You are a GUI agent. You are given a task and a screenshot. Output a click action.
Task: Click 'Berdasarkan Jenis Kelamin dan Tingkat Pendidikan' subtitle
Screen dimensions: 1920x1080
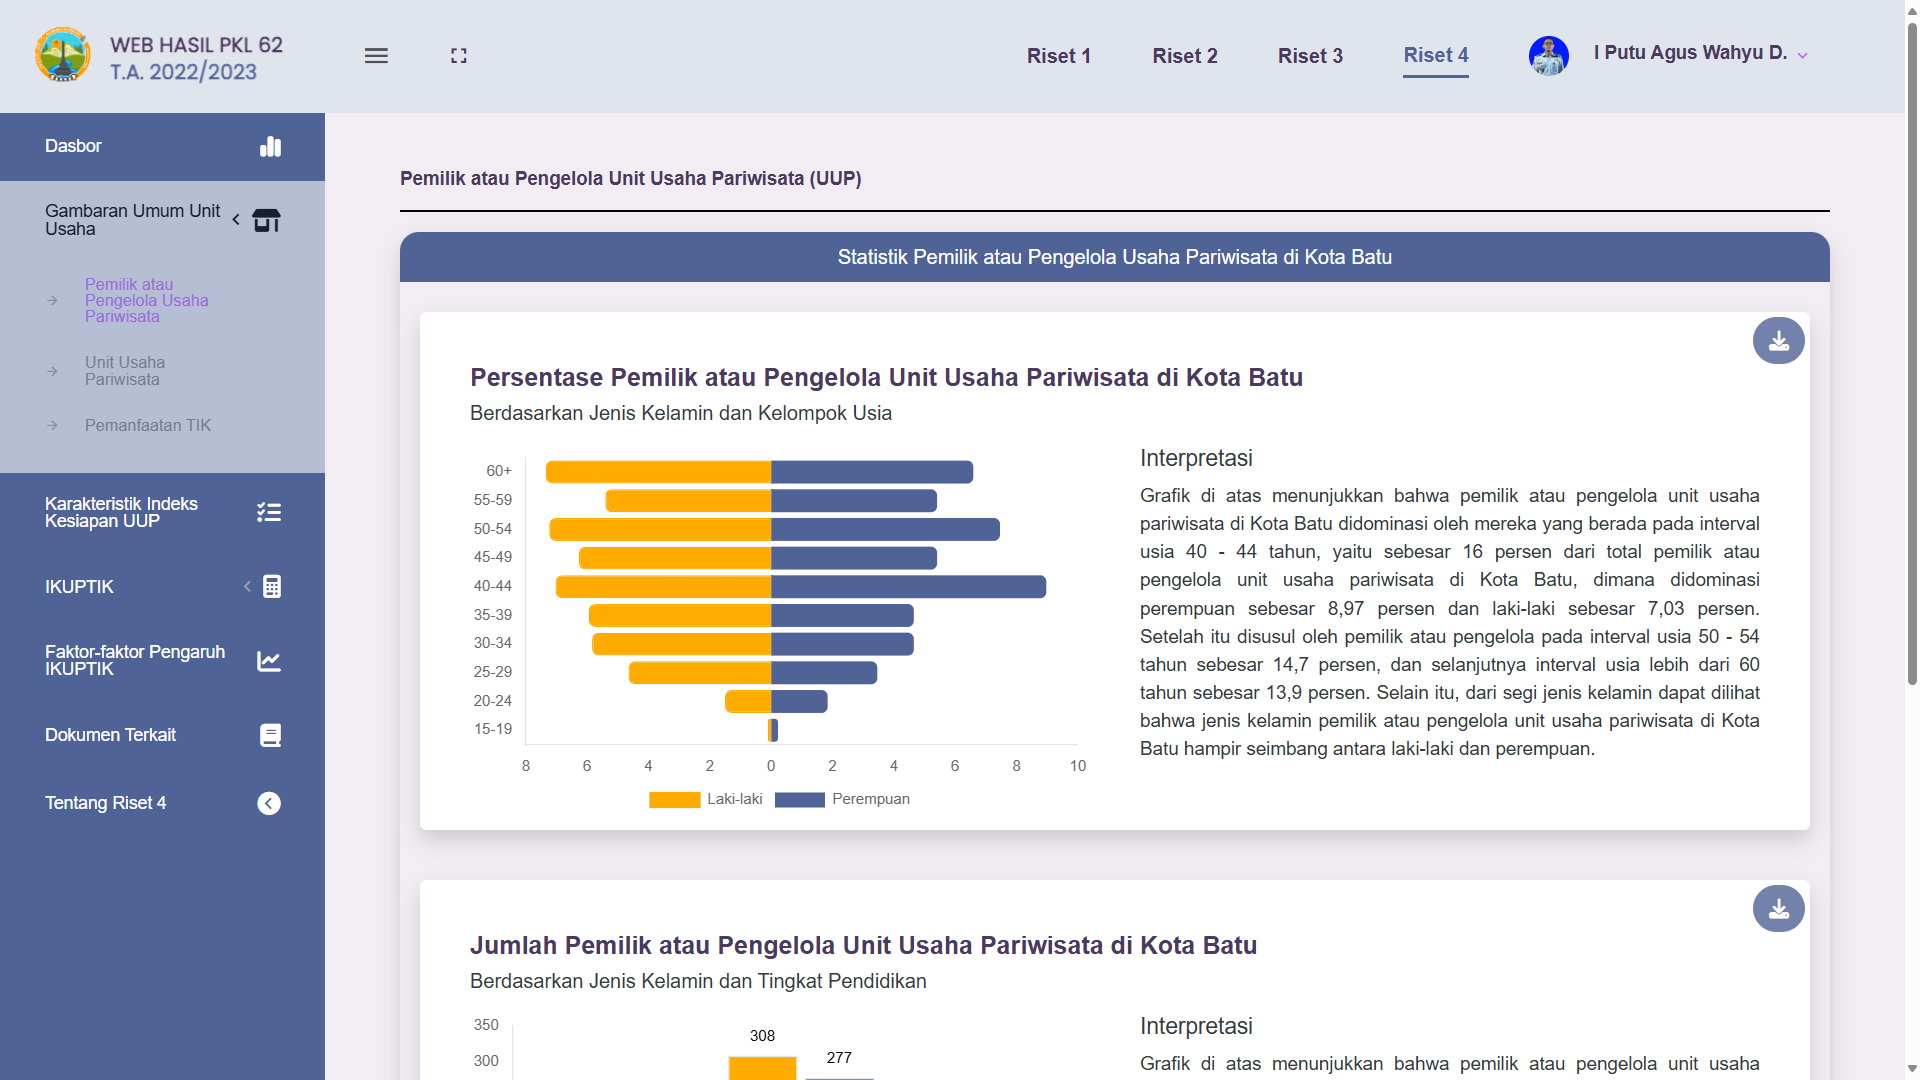[x=698, y=981]
